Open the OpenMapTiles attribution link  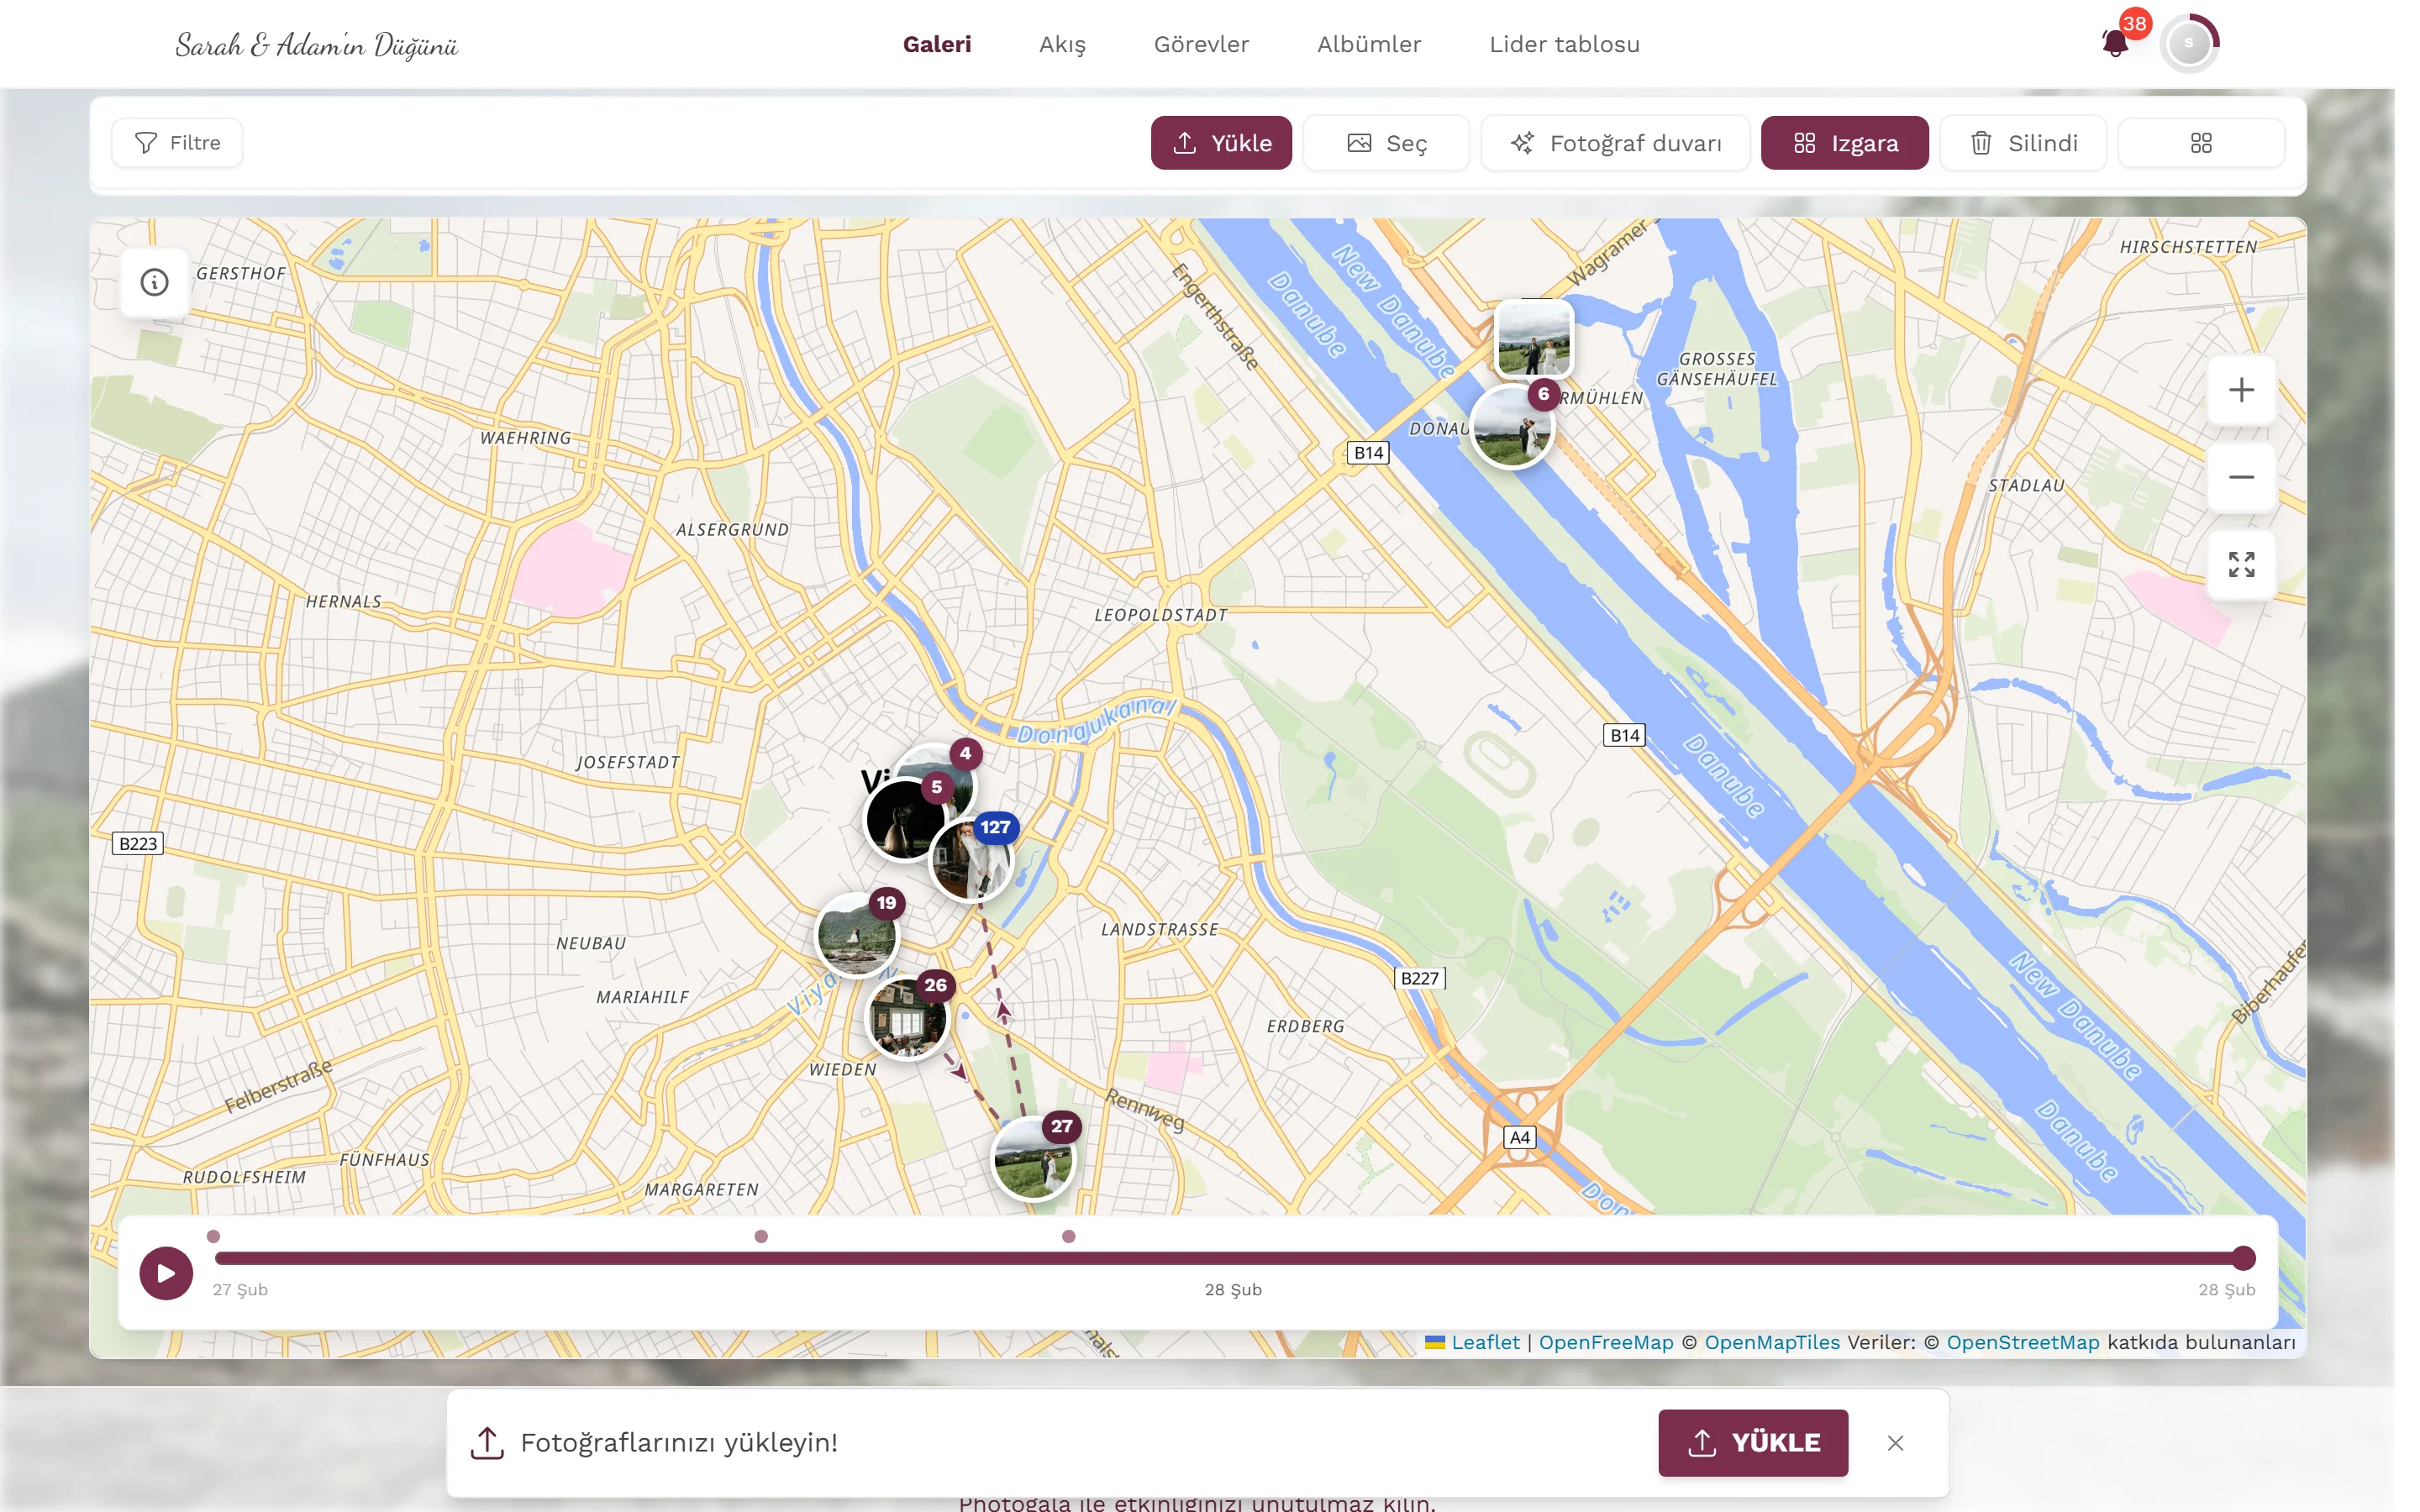click(x=1772, y=1342)
